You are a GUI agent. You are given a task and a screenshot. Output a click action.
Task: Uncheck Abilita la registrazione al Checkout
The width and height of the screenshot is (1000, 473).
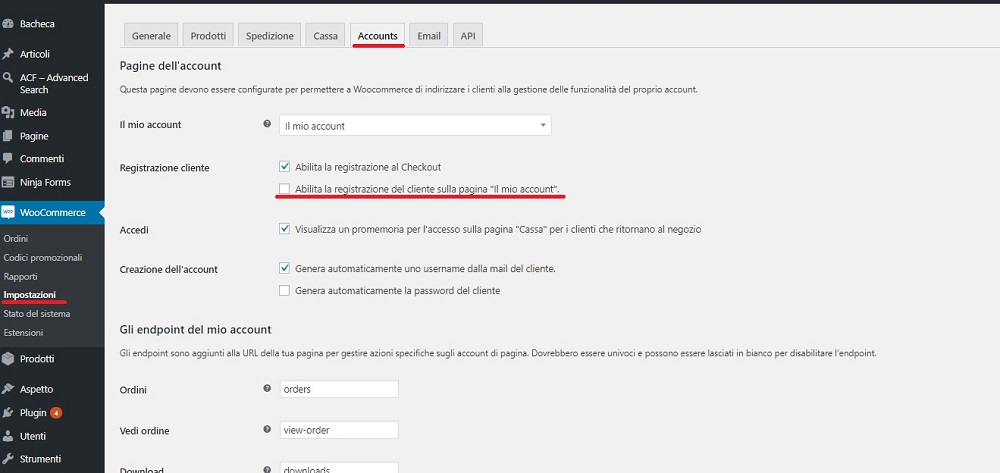coord(284,166)
